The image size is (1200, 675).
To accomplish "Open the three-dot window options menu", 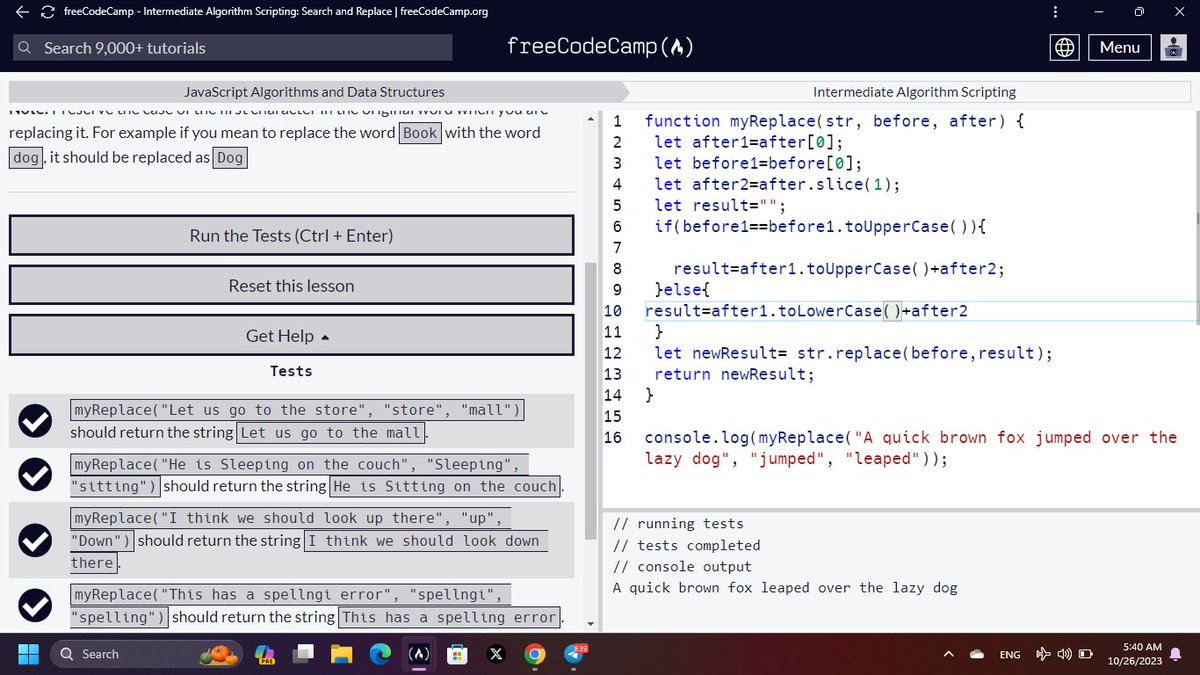I will pos(1054,12).
